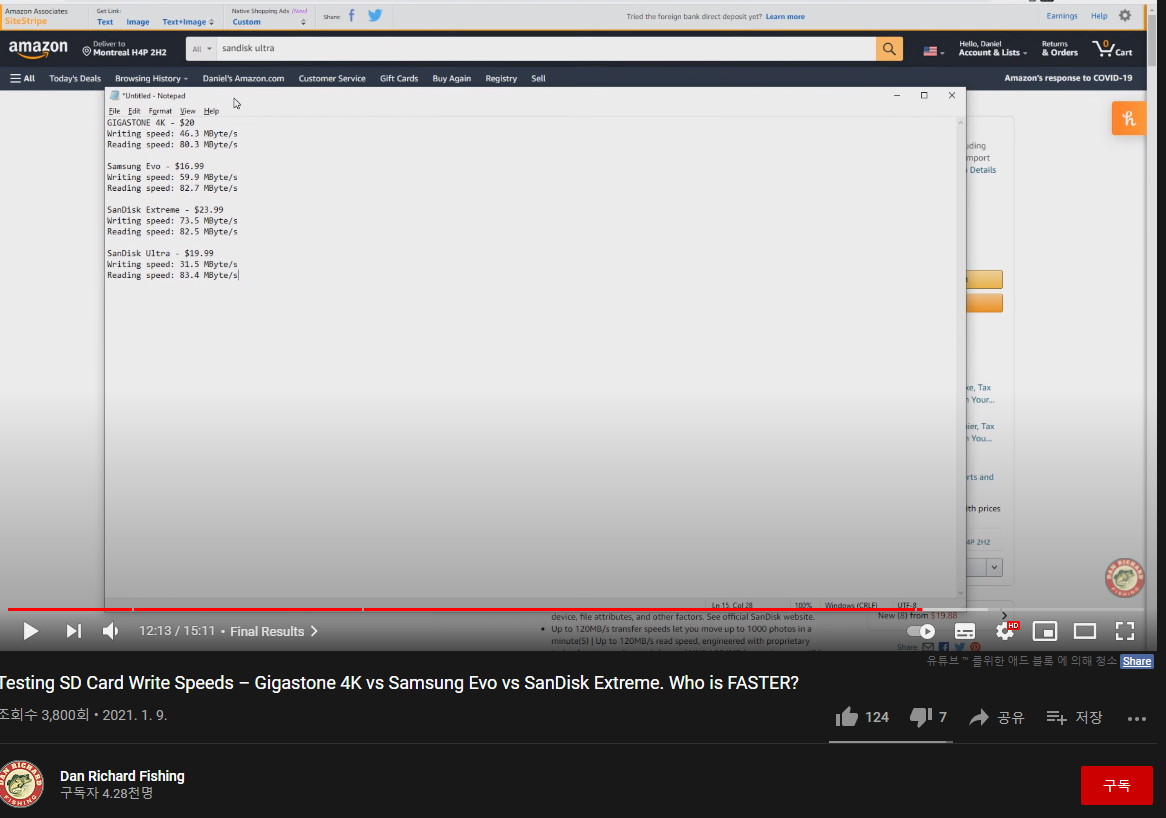Open Sell page
Screen dimensions: 1166x818
click(538, 78)
